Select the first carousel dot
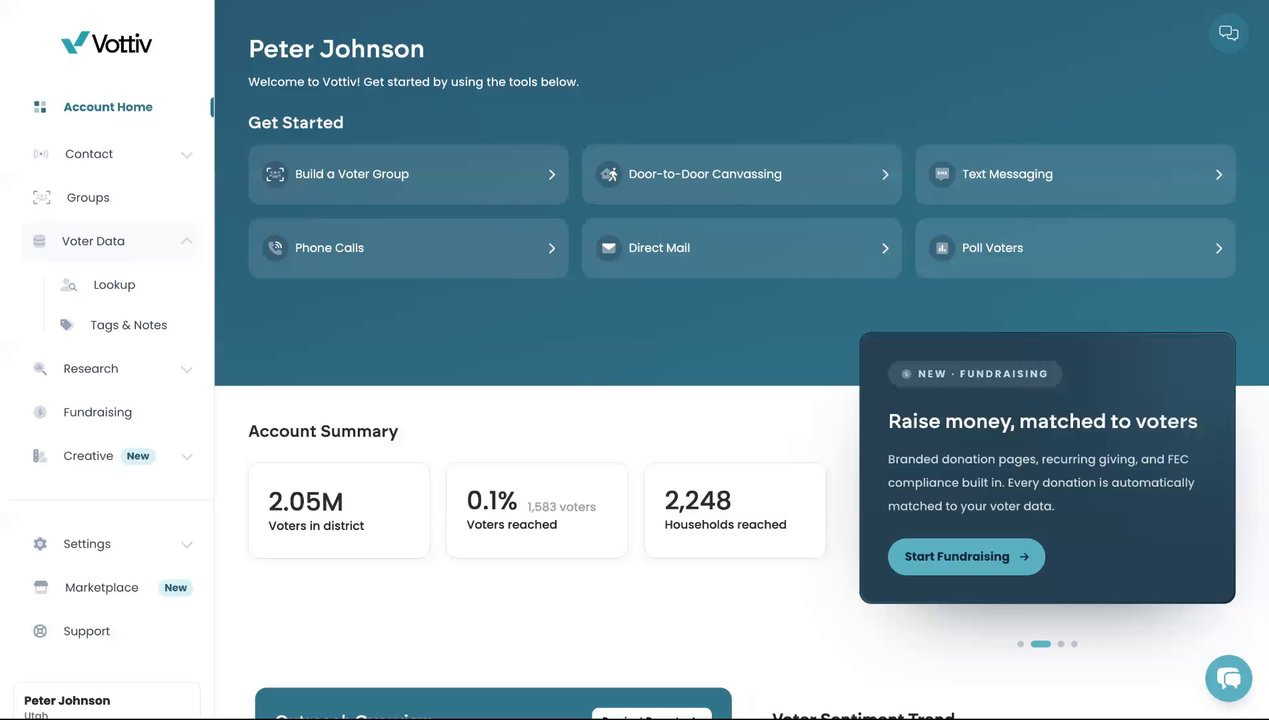 (1020, 644)
